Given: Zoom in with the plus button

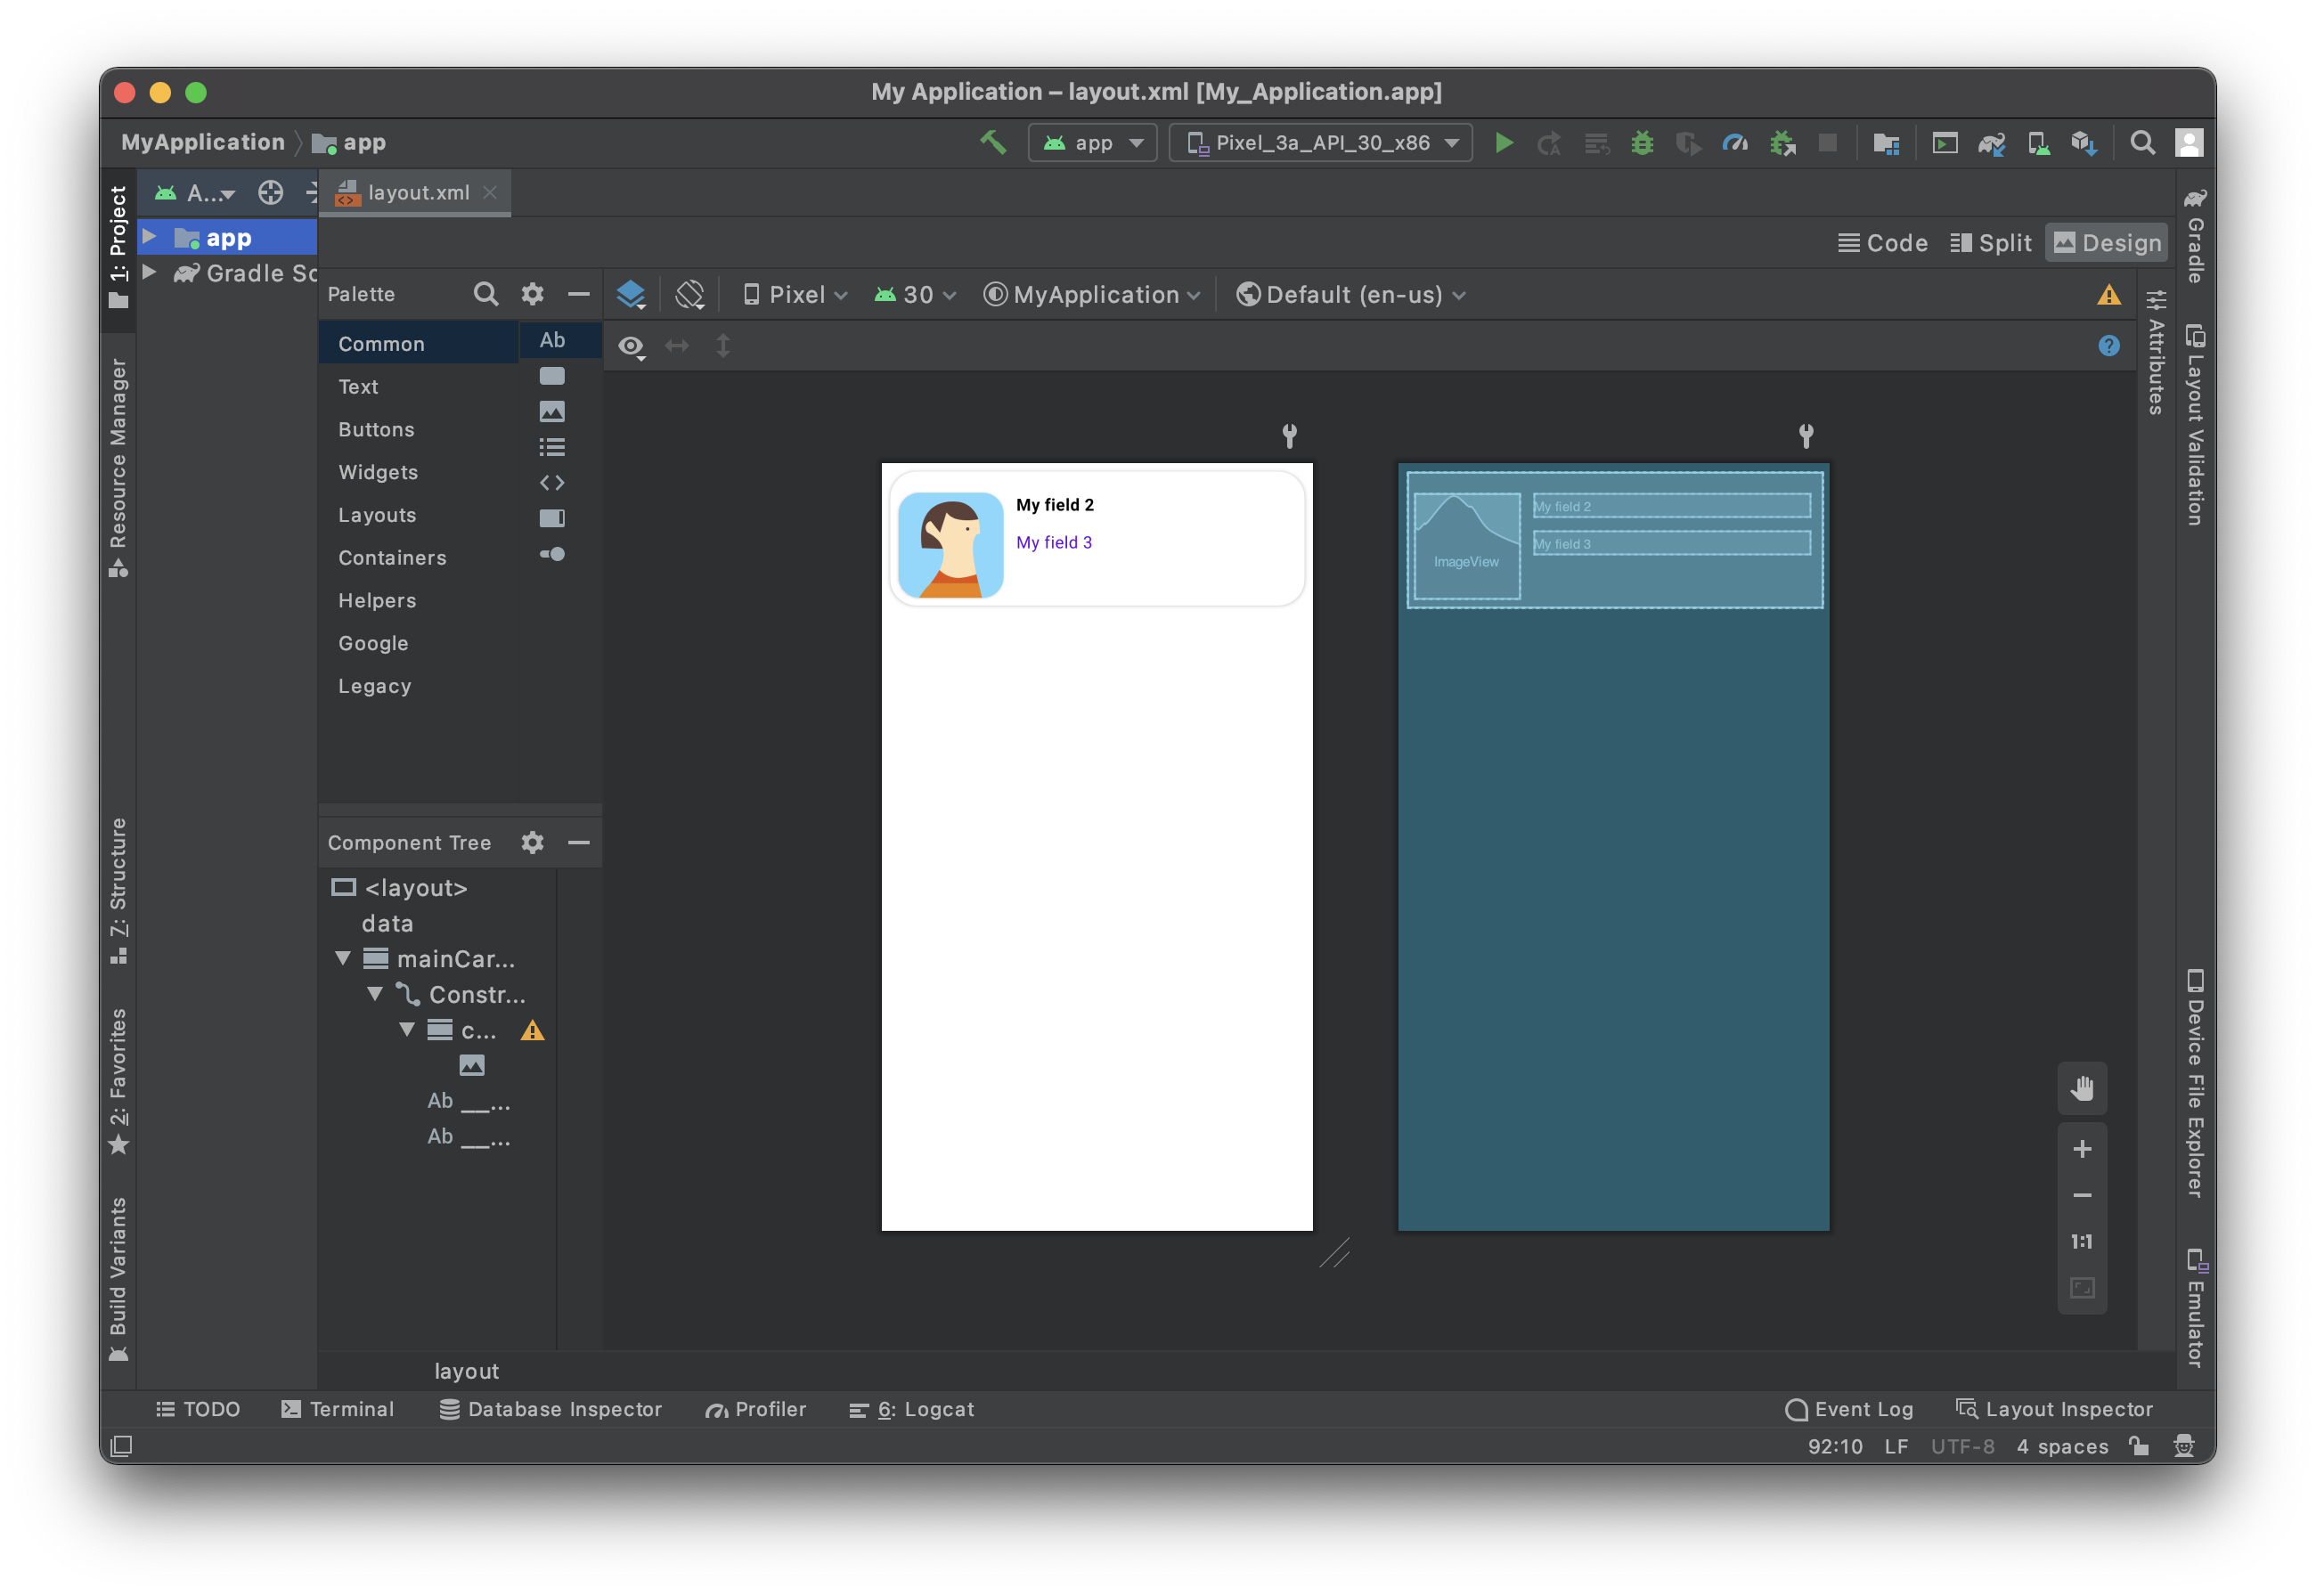Looking at the screenshot, I should [x=2082, y=1149].
